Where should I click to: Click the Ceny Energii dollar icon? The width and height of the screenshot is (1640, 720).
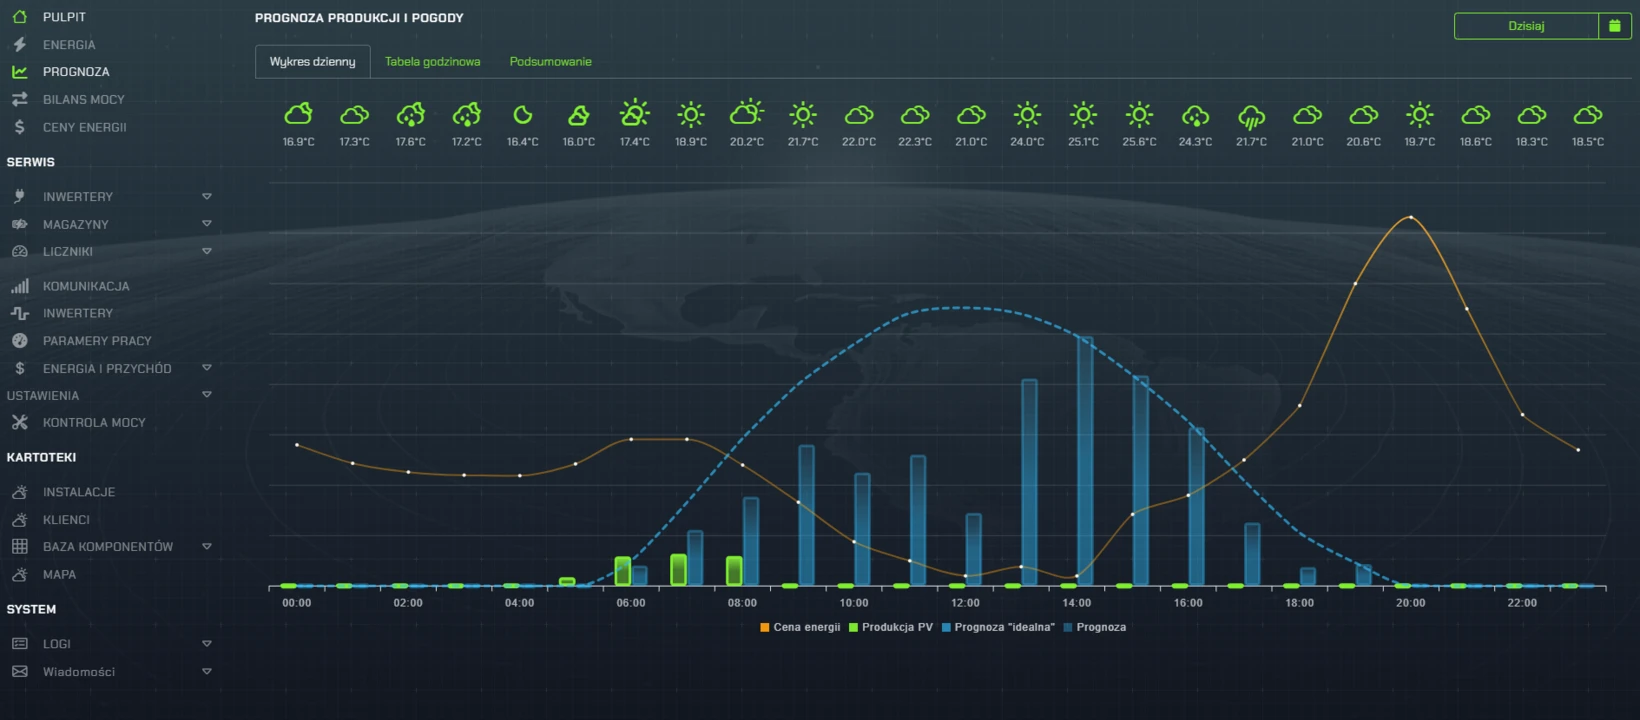click(19, 127)
